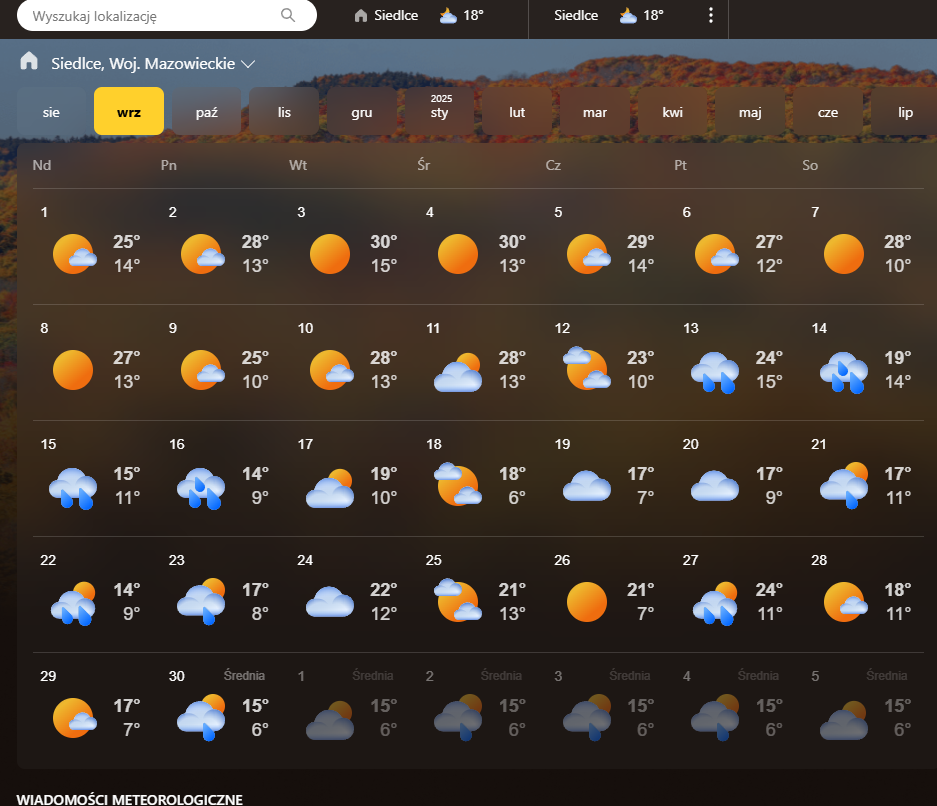The height and width of the screenshot is (806, 937).
Task: Select the rainy icon on September 30
Action: click(201, 718)
